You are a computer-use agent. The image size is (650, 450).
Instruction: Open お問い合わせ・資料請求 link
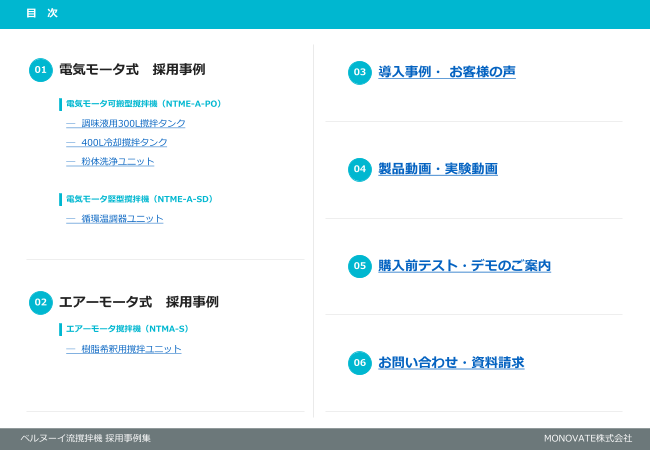tap(451, 363)
